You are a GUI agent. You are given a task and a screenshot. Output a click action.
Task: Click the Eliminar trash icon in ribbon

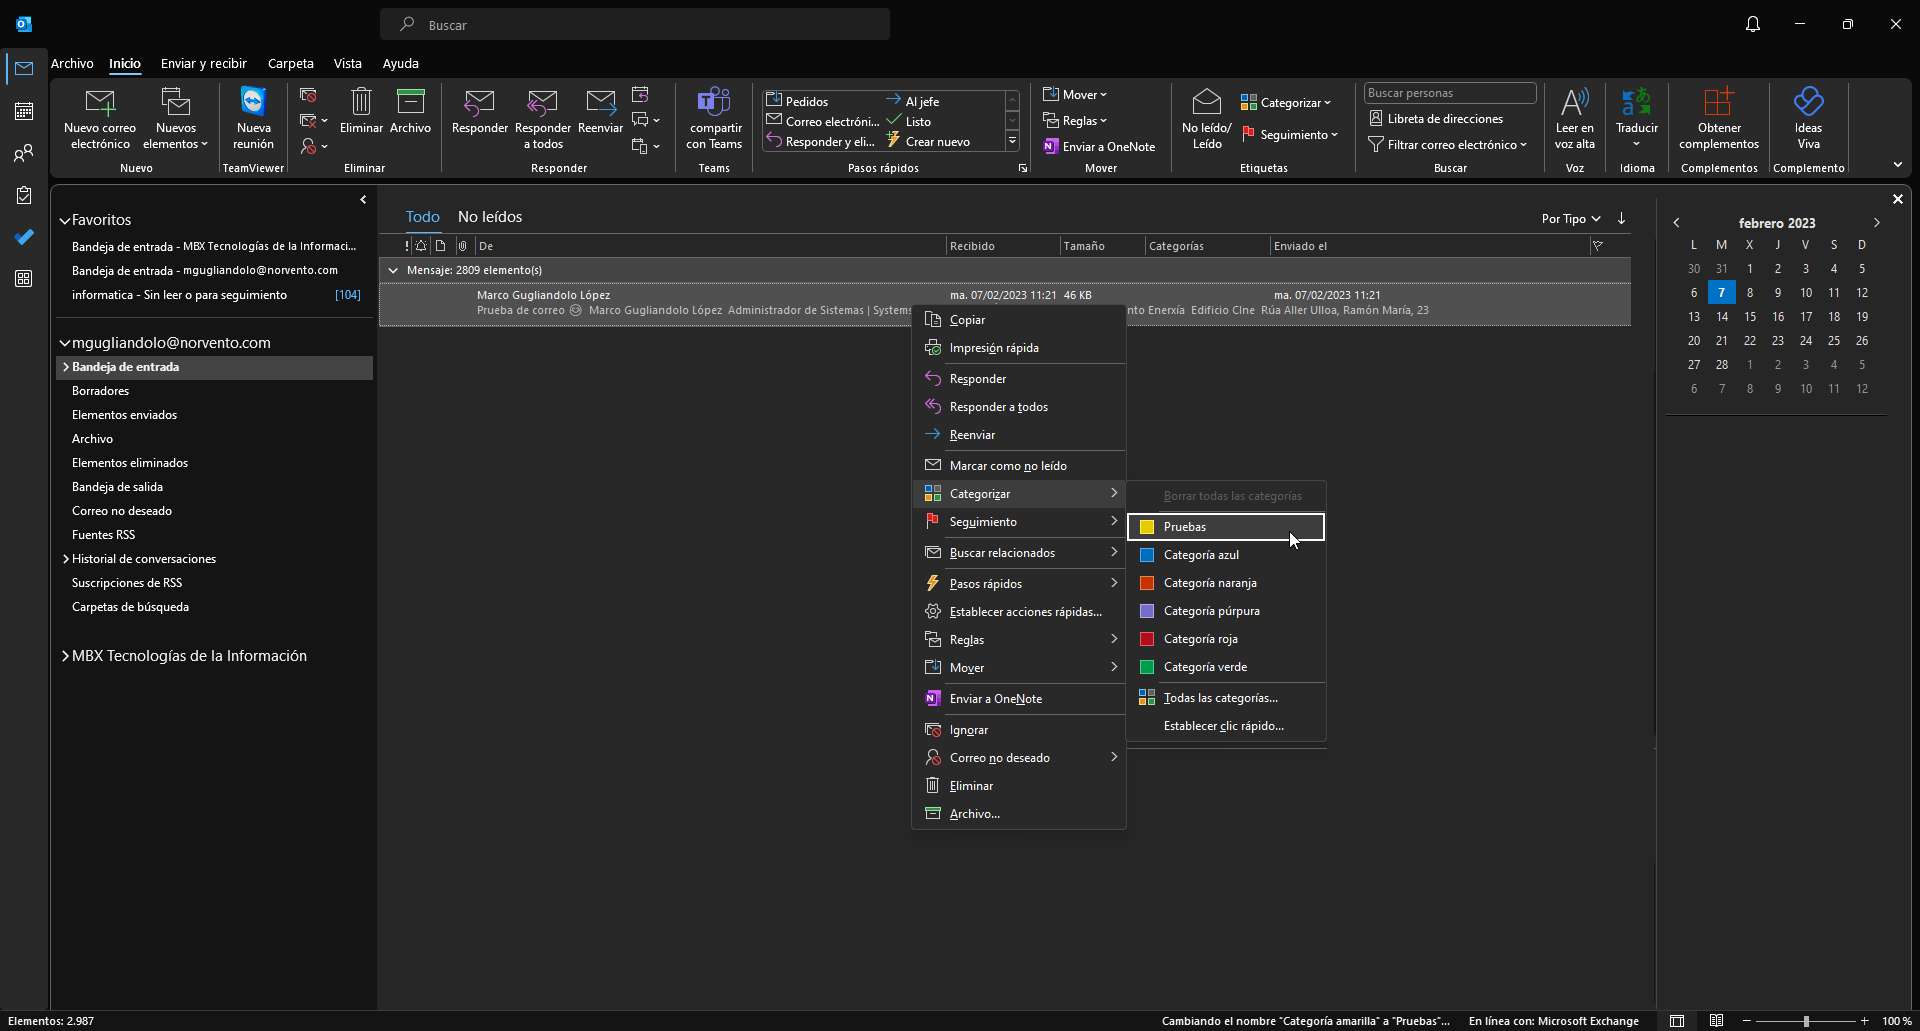(x=361, y=102)
